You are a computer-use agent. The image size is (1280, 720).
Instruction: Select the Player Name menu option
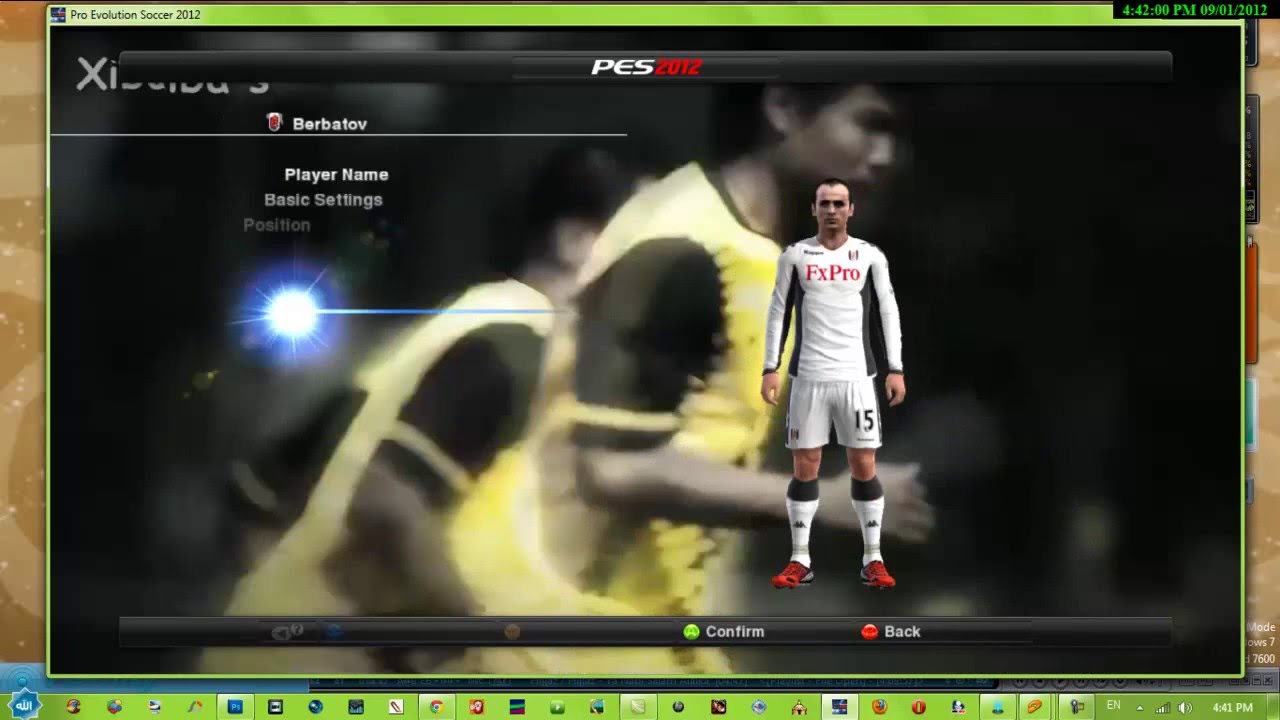pyautogui.click(x=336, y=174)
